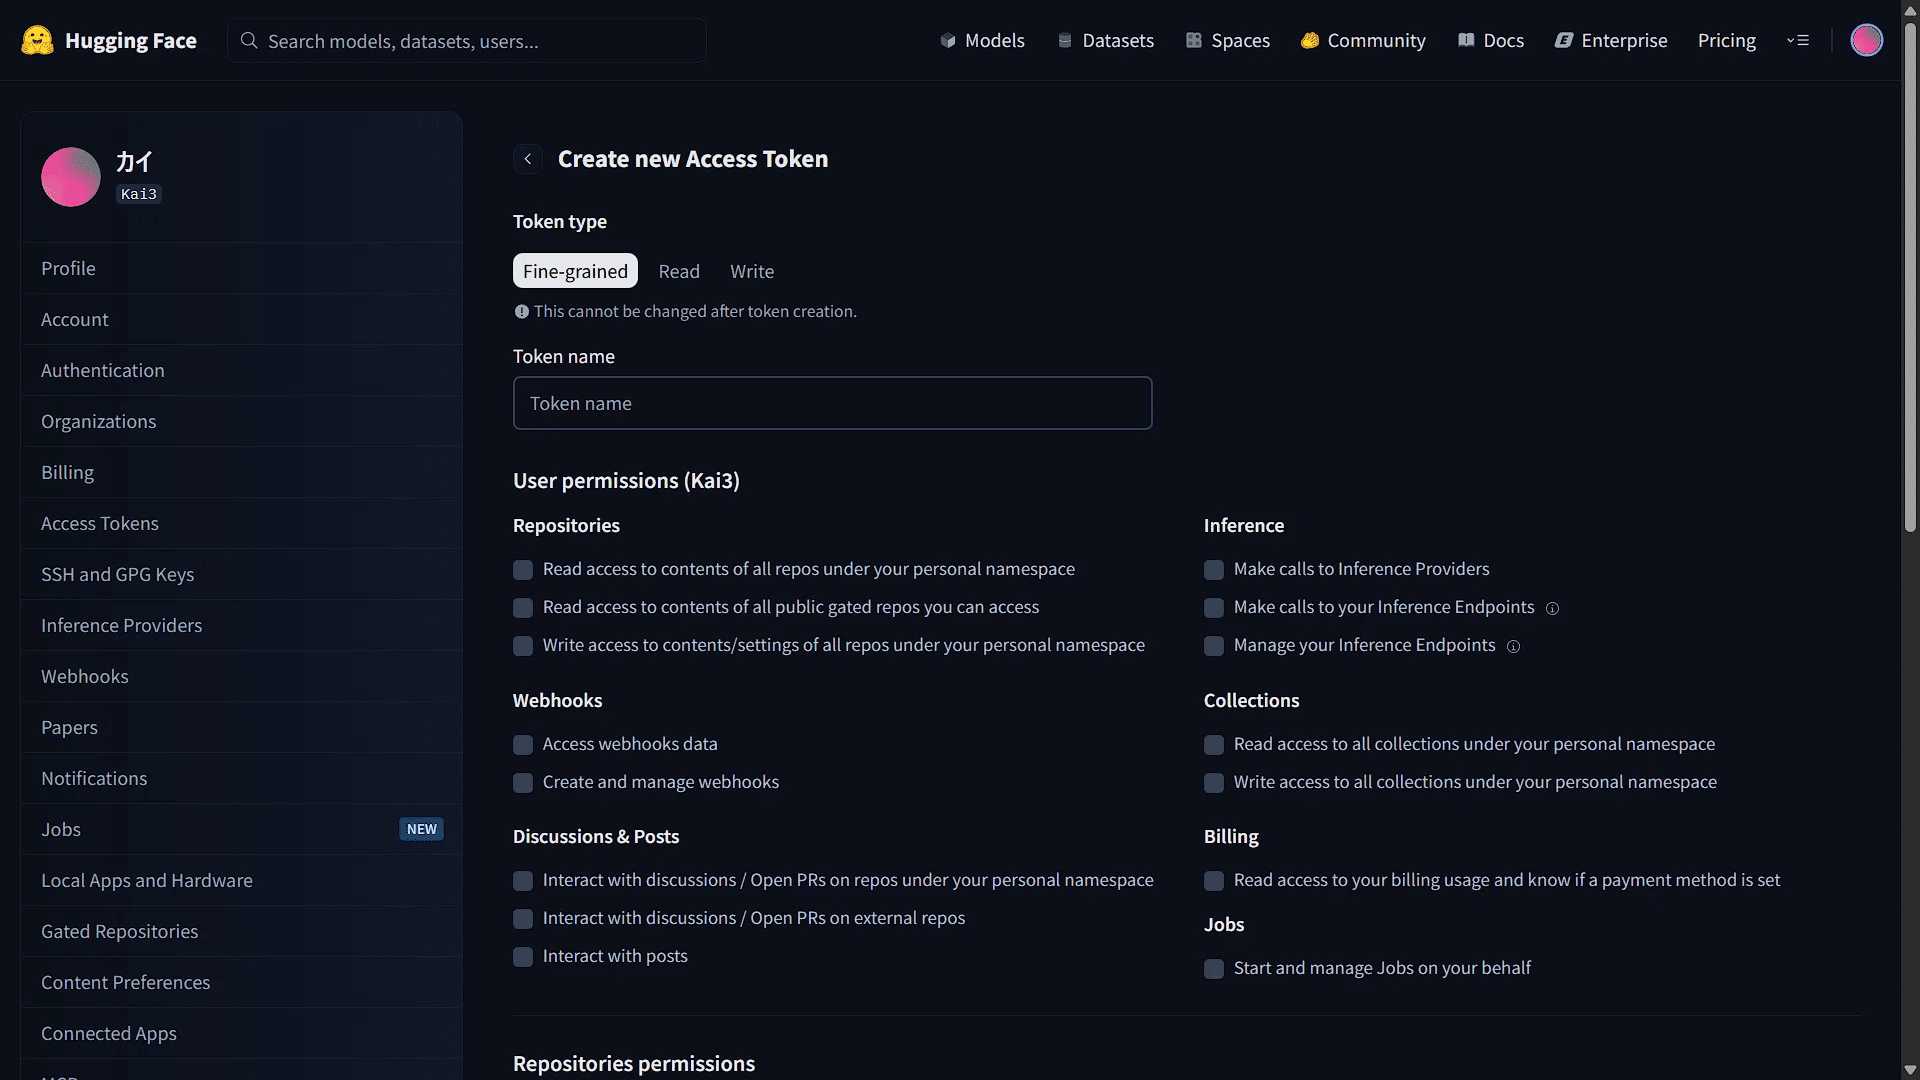Focus the search models, datasets, users box
The image size is (1920, 1080).
tap(467, 40)
